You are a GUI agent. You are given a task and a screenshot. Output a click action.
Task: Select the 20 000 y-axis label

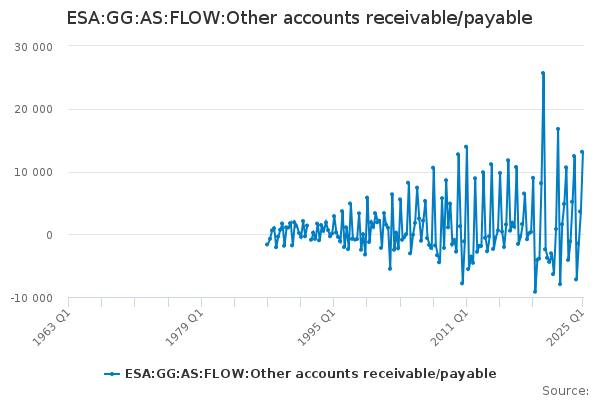click(x=33, y=109)
